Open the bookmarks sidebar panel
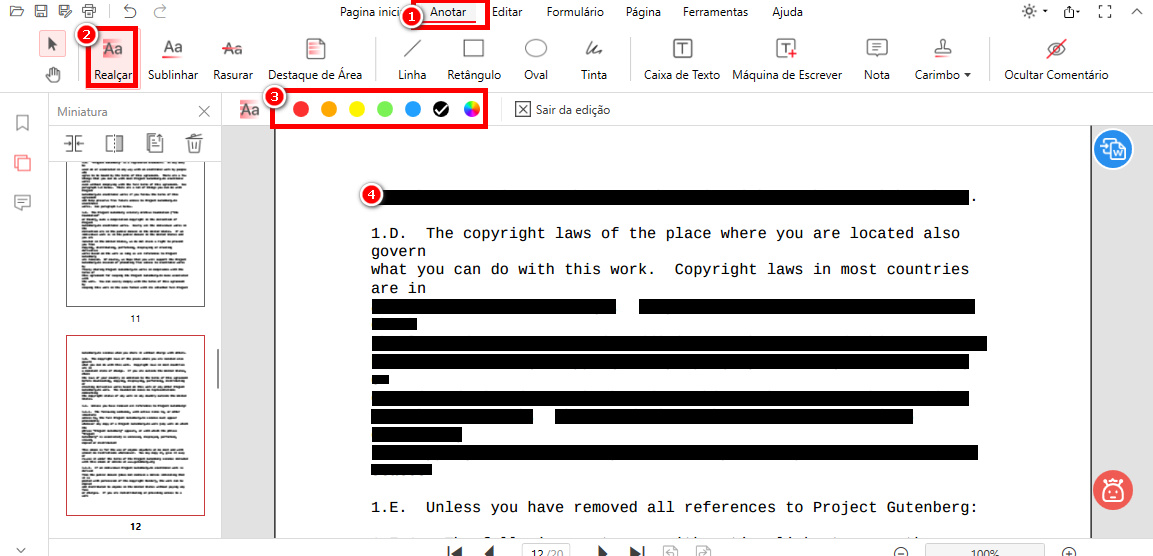The width and height of the screenshot is (1153, 556). point(23,123)
